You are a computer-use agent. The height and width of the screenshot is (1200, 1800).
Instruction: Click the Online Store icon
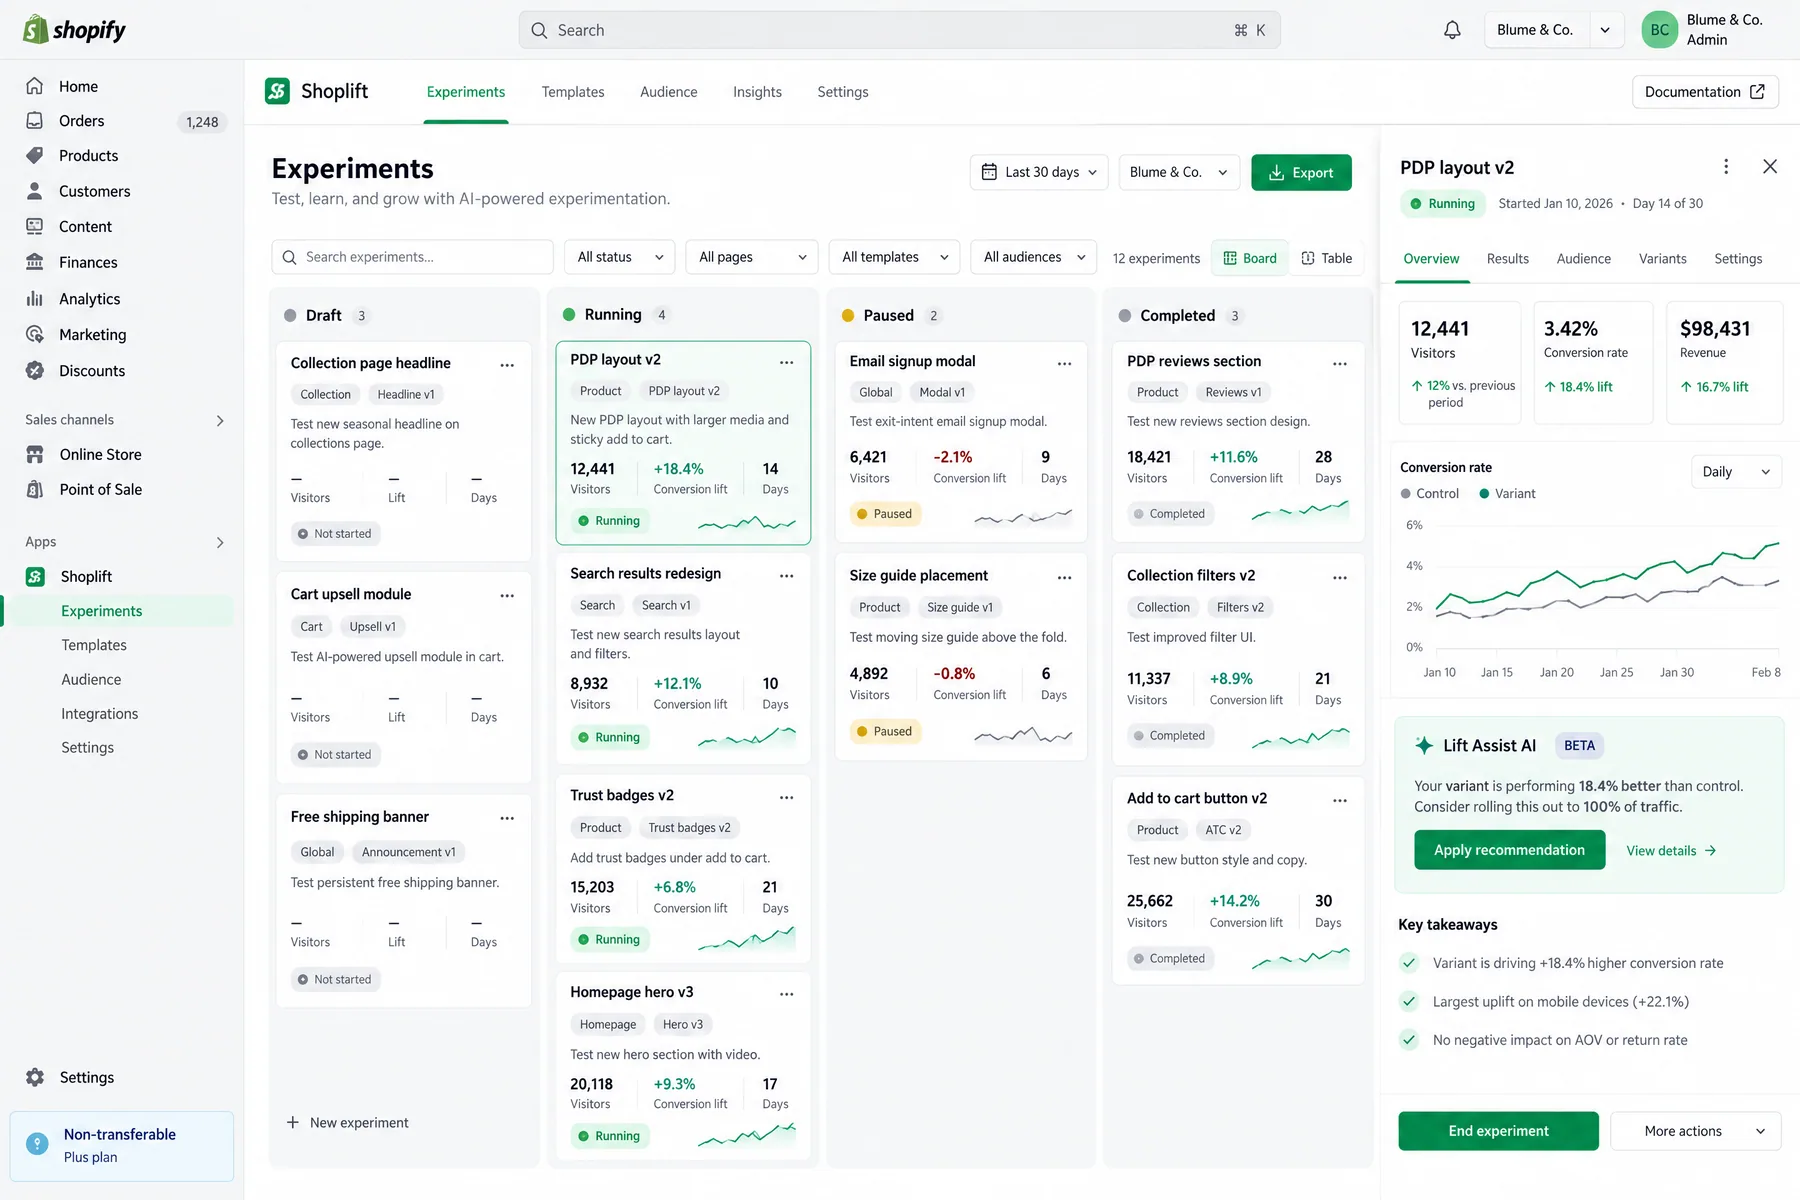coord(35,454)
